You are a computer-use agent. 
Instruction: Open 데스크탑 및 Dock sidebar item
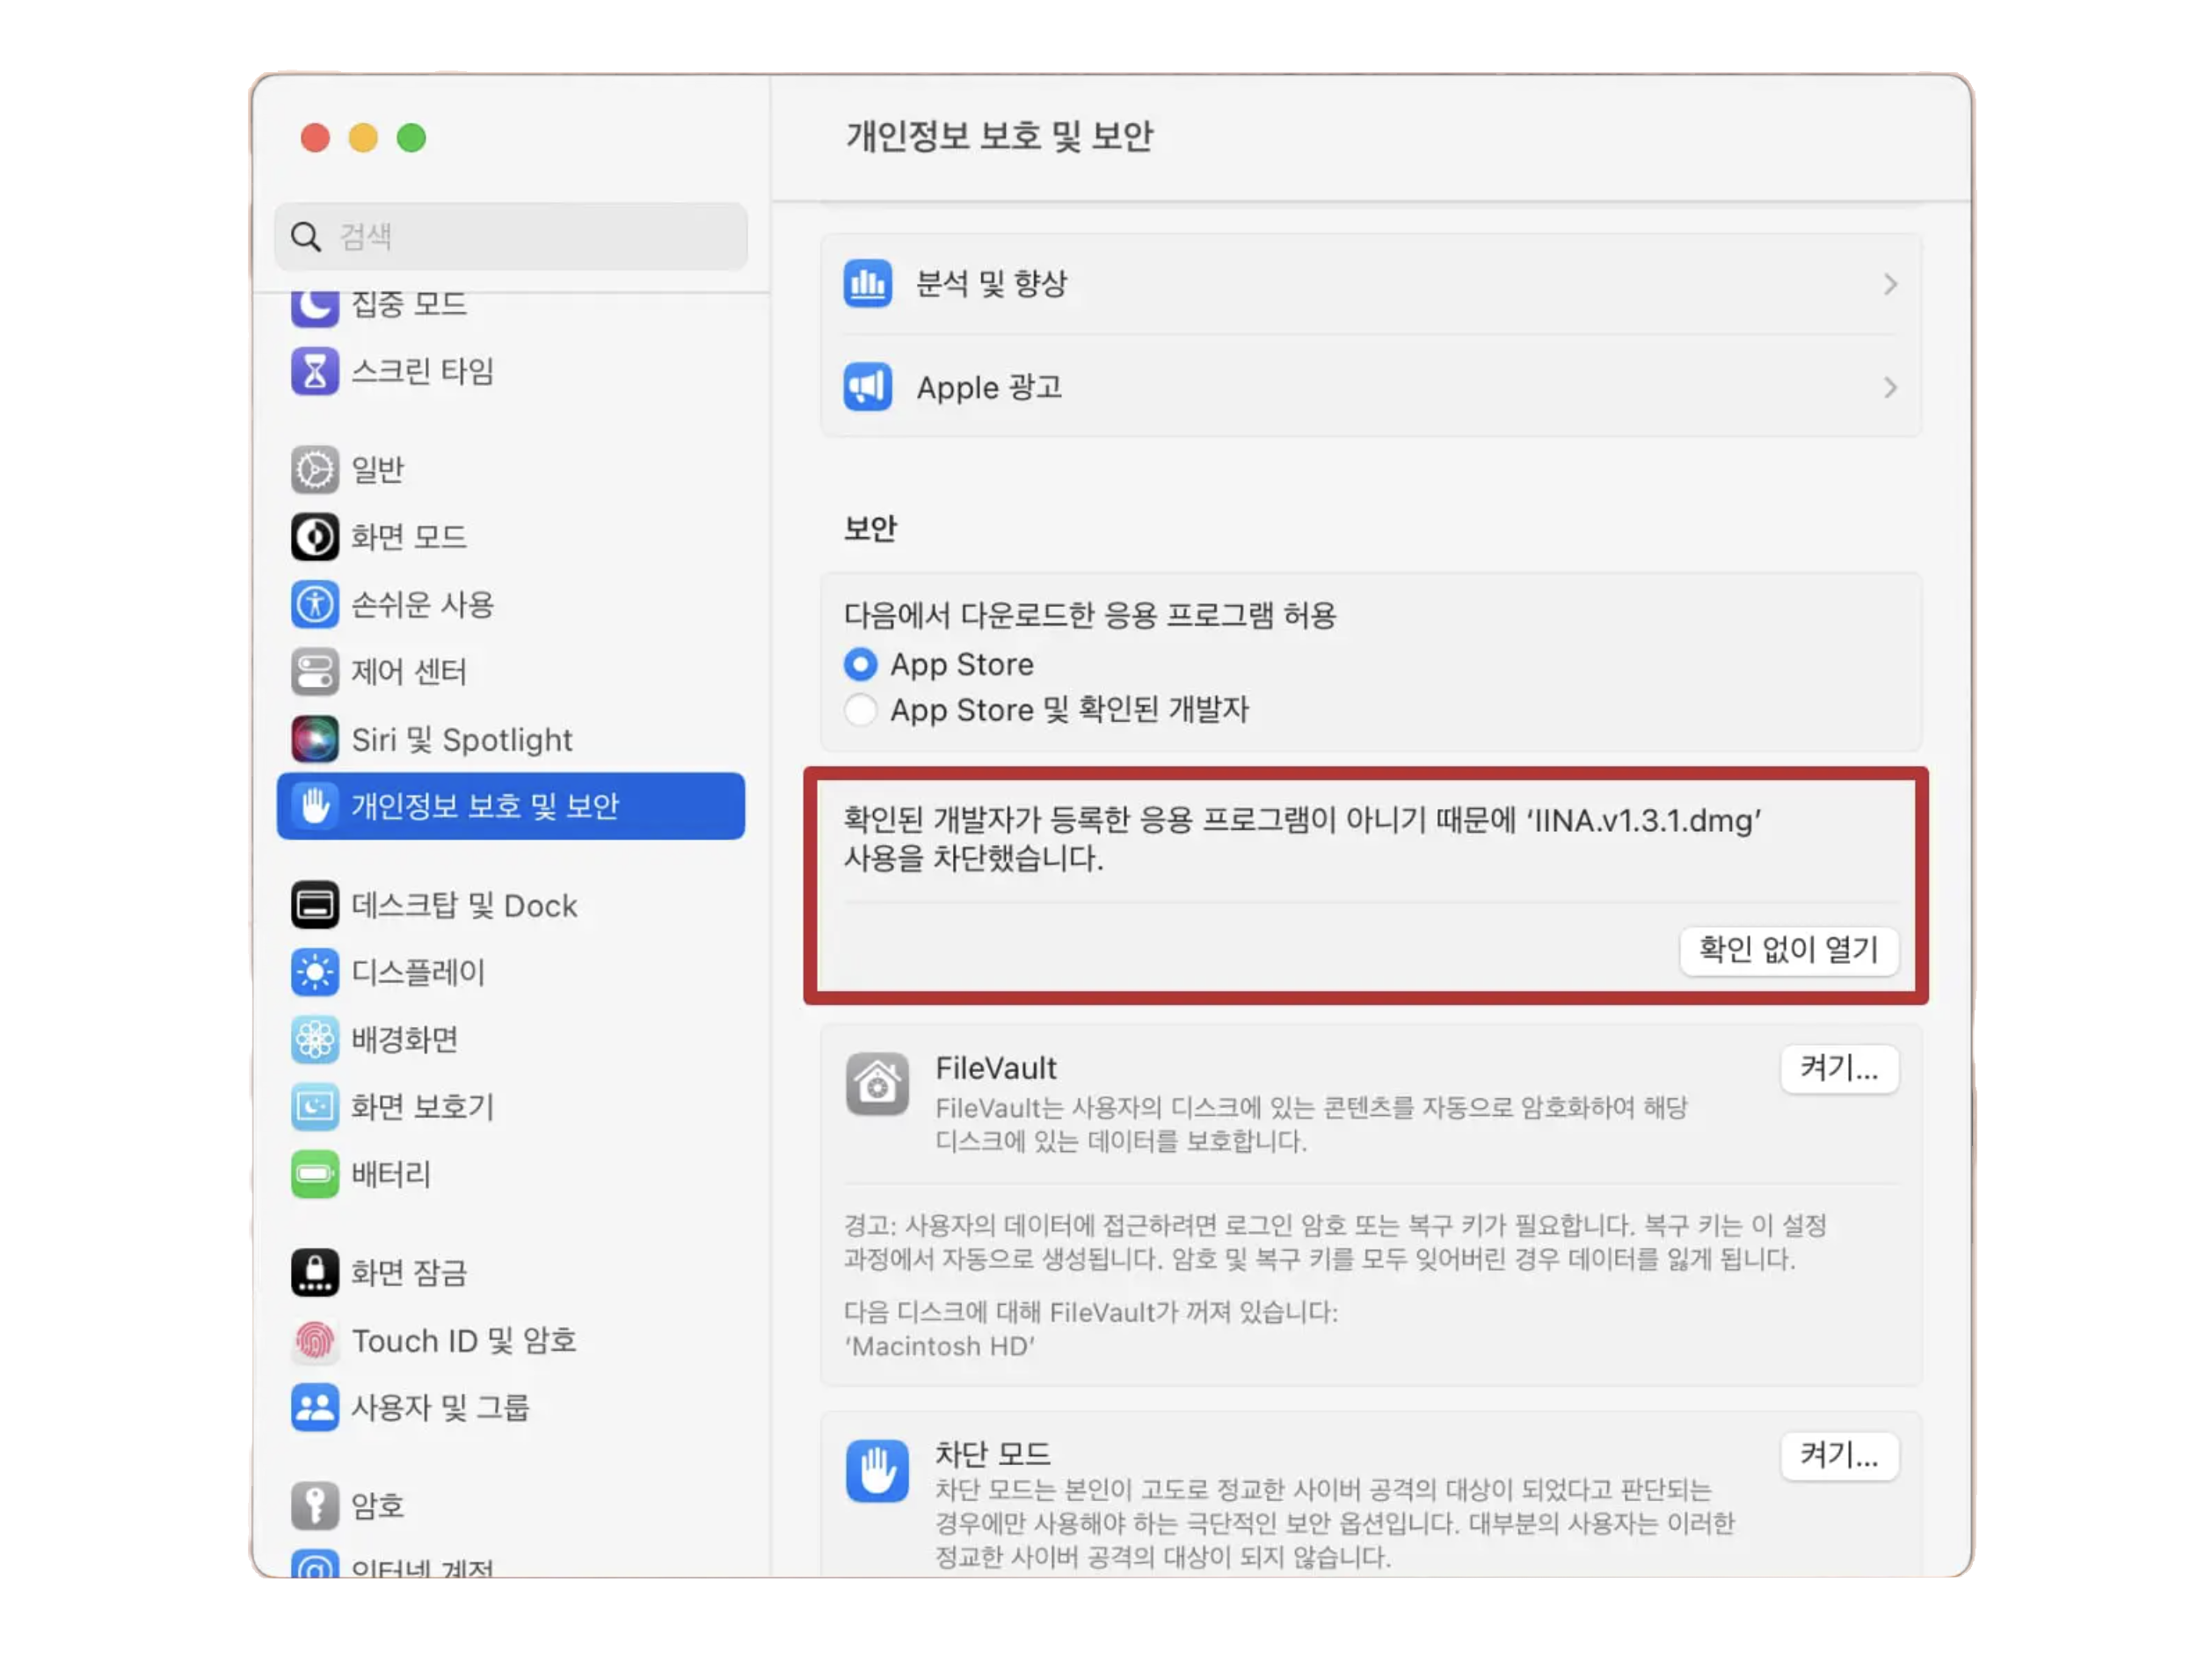[x=464, y=906]
